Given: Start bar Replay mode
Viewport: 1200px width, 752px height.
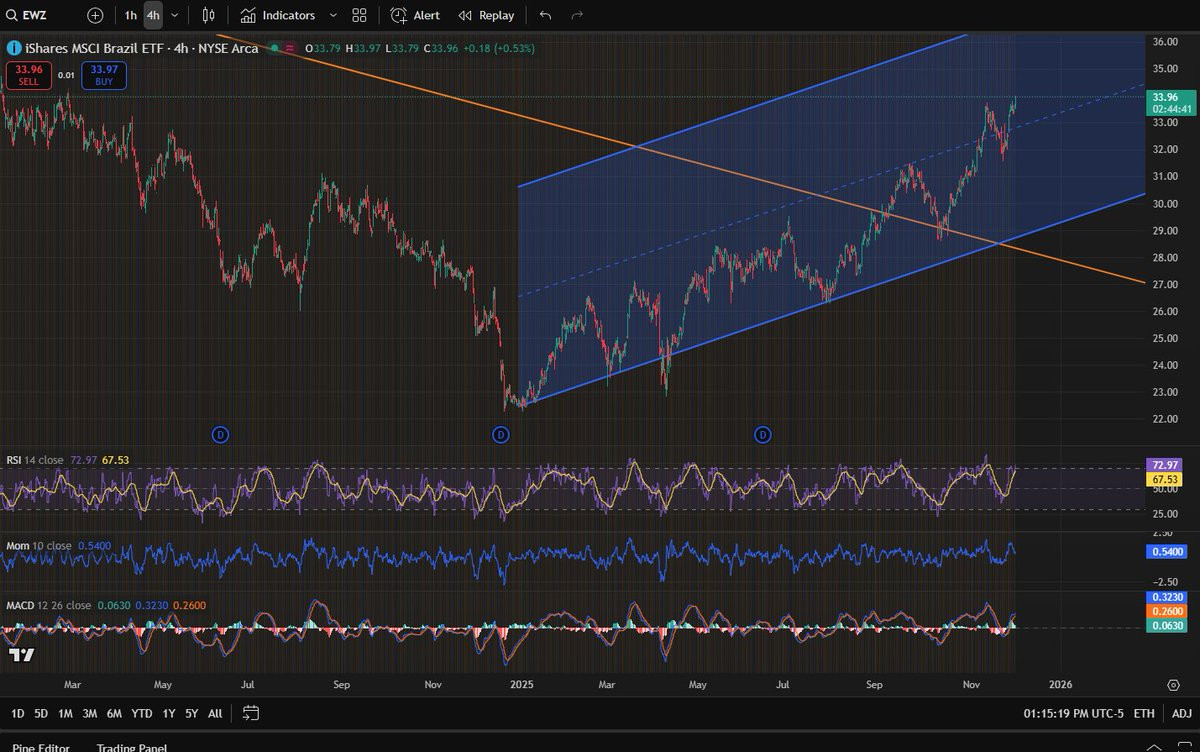Looking at the screenshot, I should point(486,15).
